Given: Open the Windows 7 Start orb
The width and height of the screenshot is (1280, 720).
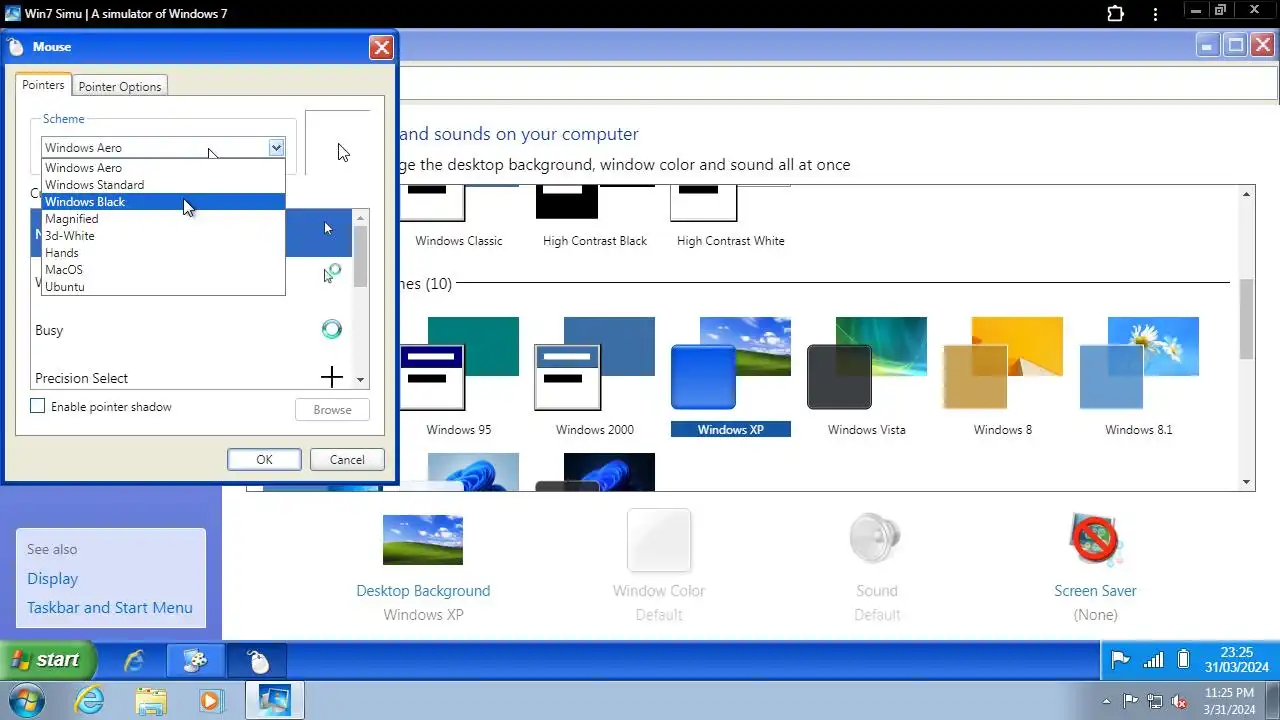Looking at the screenshot, I should tap(27, 700).
